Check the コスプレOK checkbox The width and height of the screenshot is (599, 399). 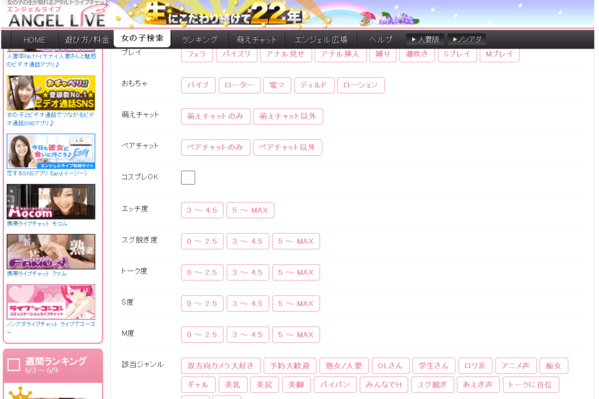[x=188, y=177]
